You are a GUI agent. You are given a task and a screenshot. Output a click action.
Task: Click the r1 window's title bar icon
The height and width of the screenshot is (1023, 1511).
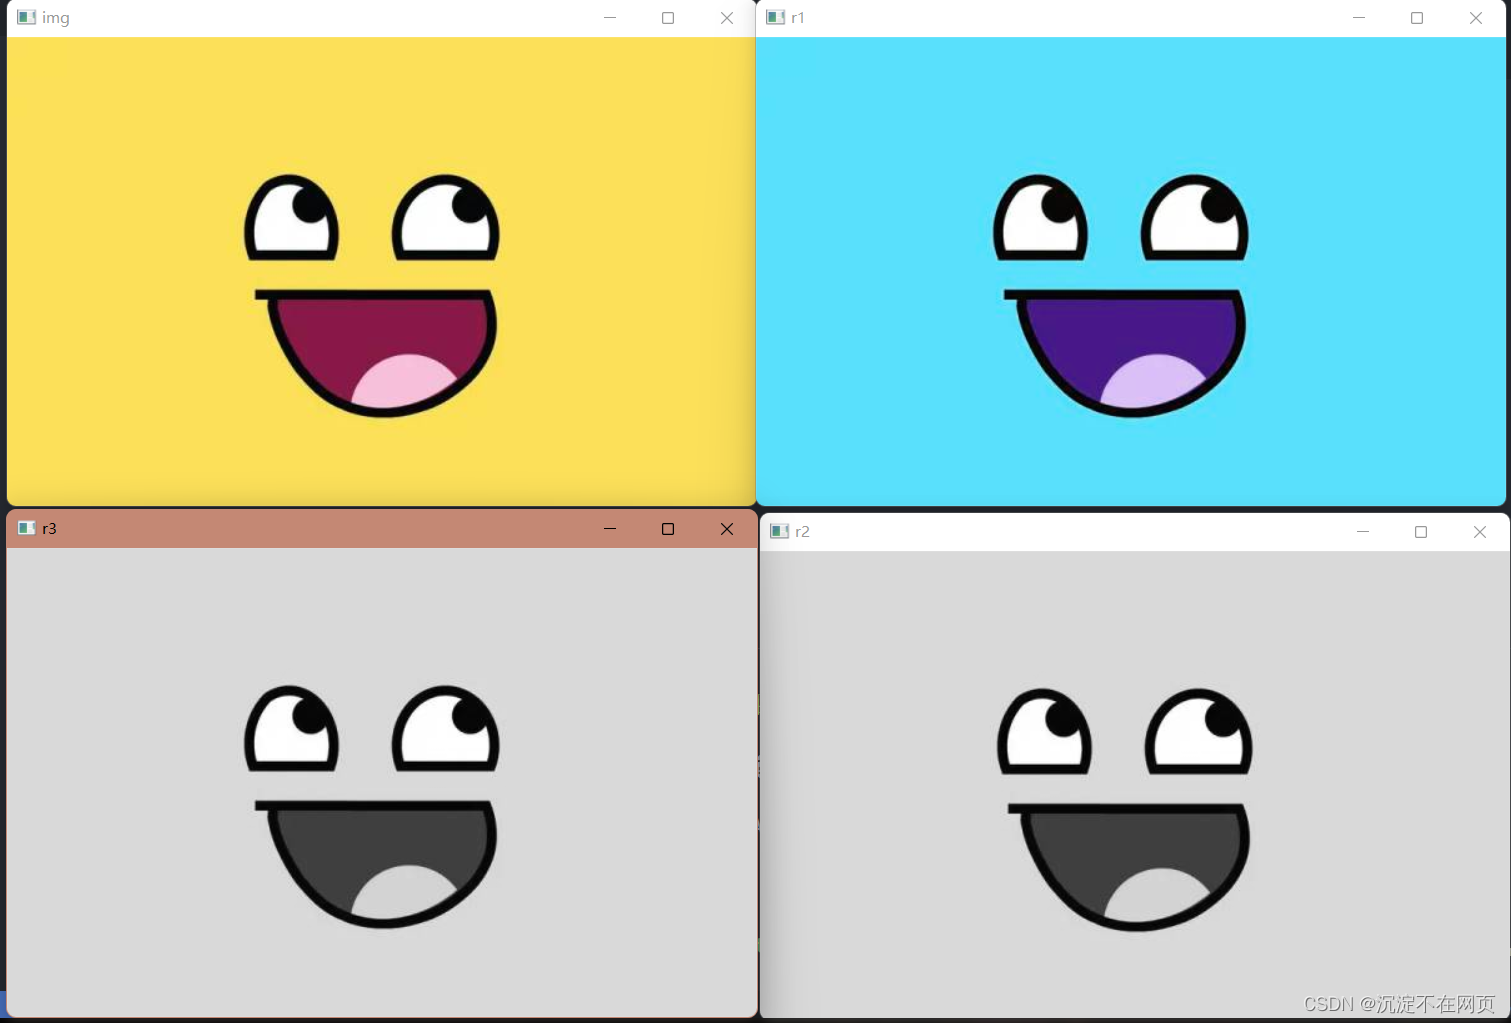pyautogui.click(x=776, y=17)
